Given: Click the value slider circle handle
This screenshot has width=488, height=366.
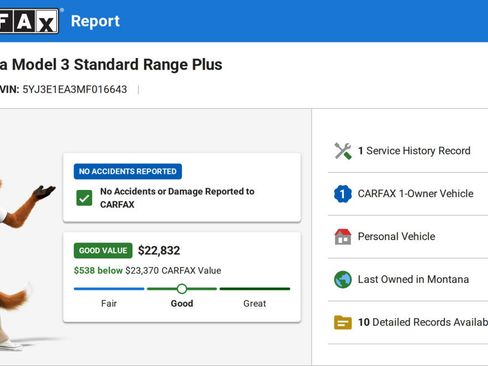Looking at the screenshot, I should [x=182, y=289].
